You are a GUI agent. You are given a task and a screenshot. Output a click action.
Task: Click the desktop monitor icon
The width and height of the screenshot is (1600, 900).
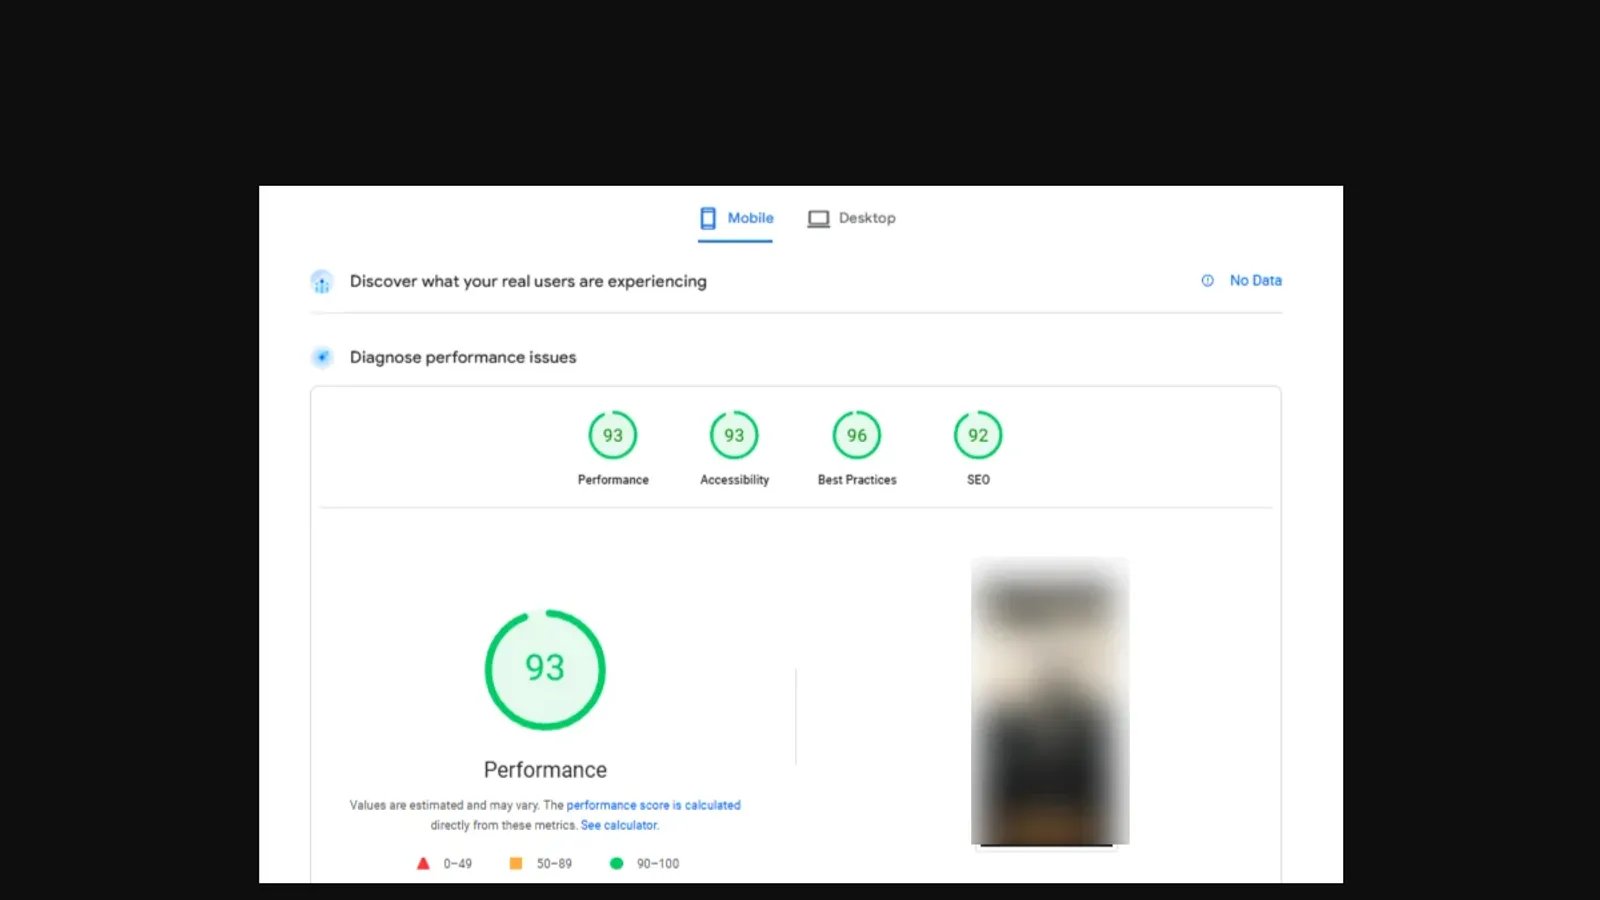[819, 219]
